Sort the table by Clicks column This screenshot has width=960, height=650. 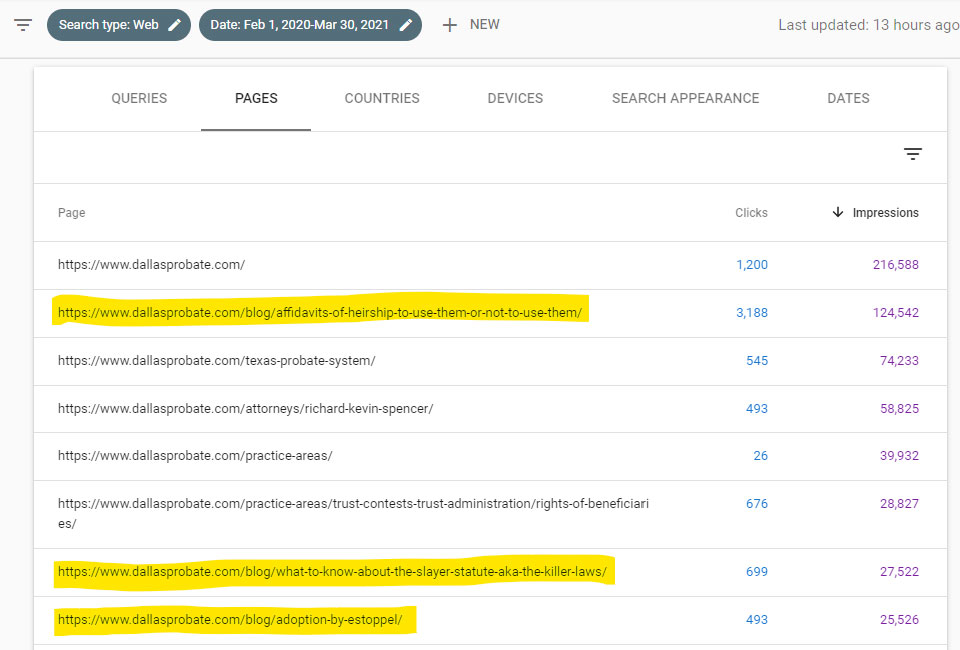[x=751, y=213]
